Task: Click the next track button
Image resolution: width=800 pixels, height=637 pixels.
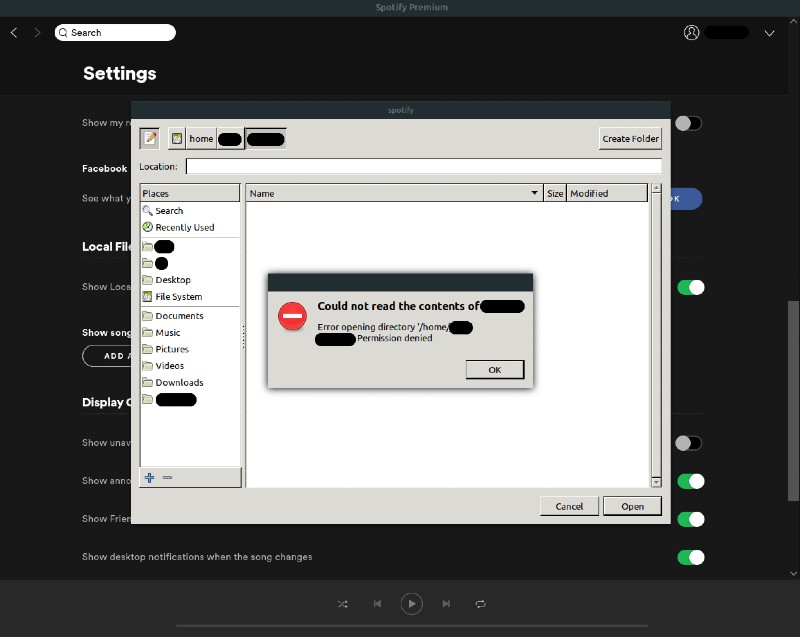Action: pyautogui.click(x=446, y=604)
